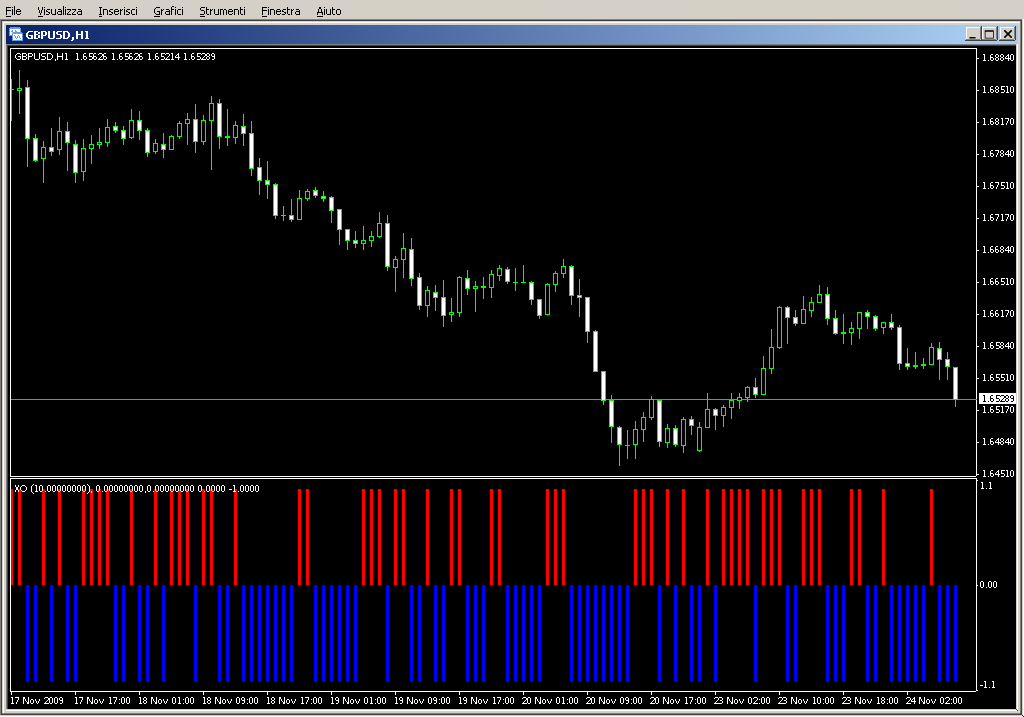Screen dimensions: 1024x717
Task: Maximize the GBPUSD,H1 chart window
Action: (990, 34)
